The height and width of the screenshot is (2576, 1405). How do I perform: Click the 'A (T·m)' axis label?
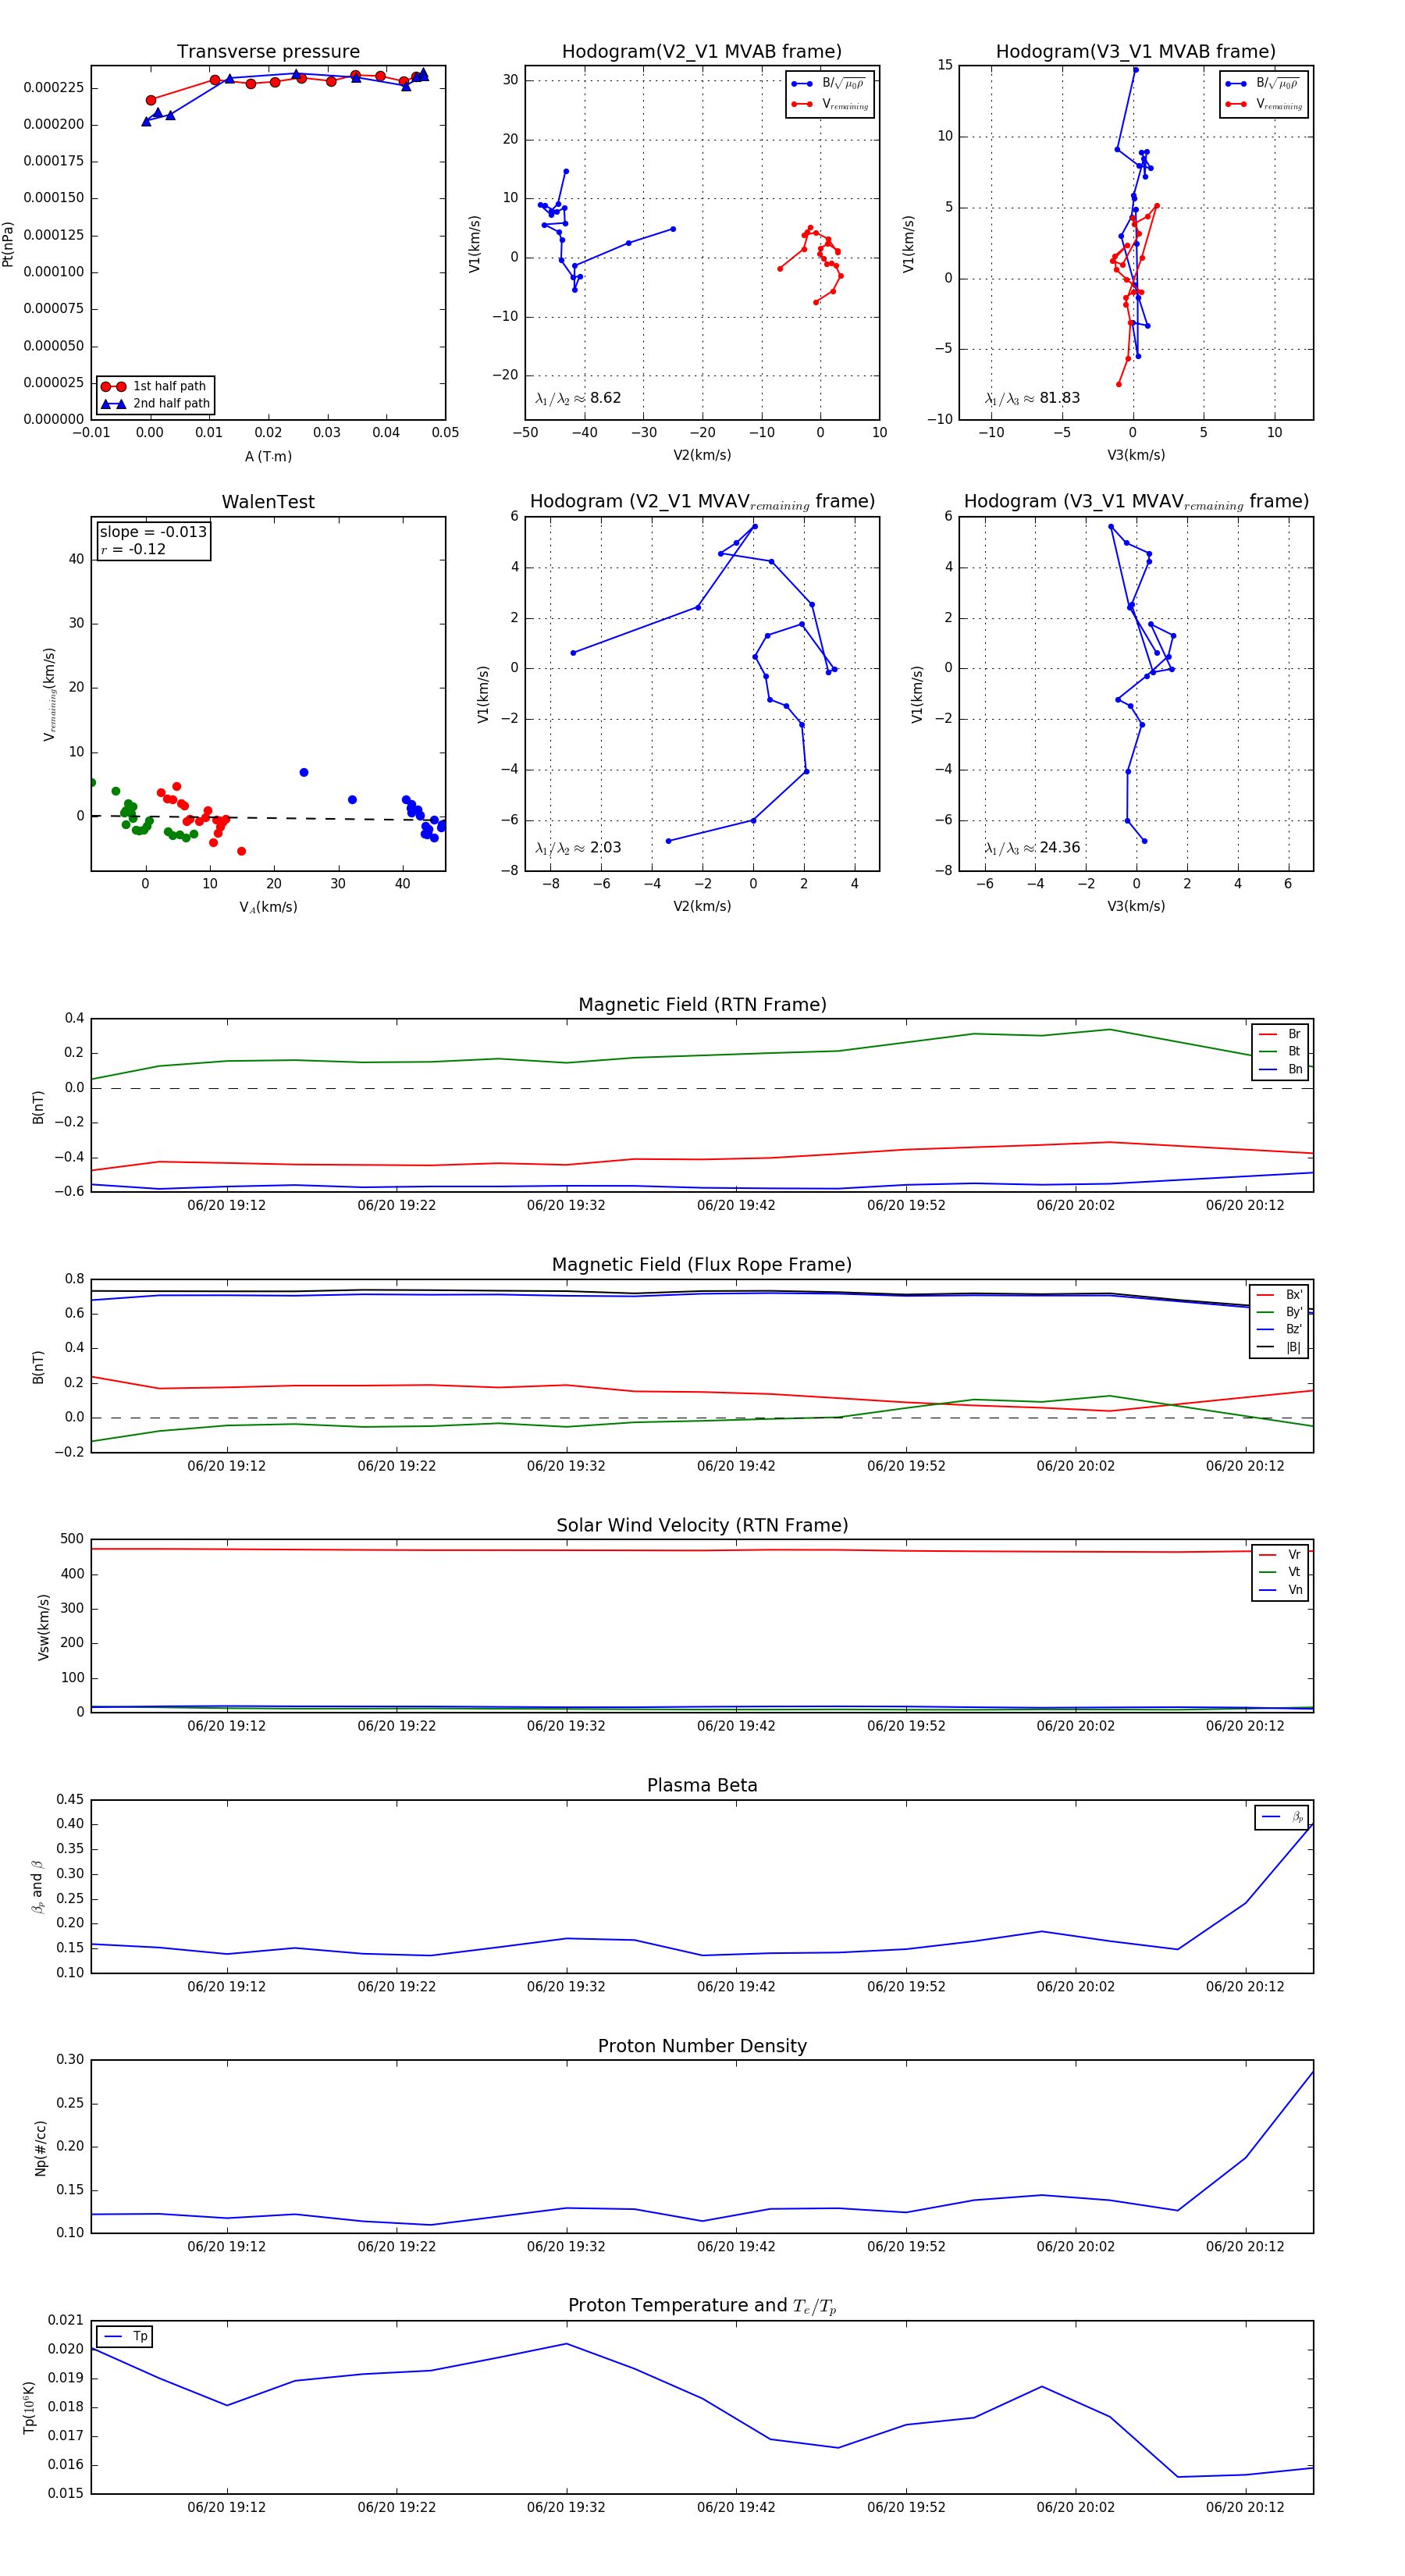pyautogui.click(x=268, y=457)
